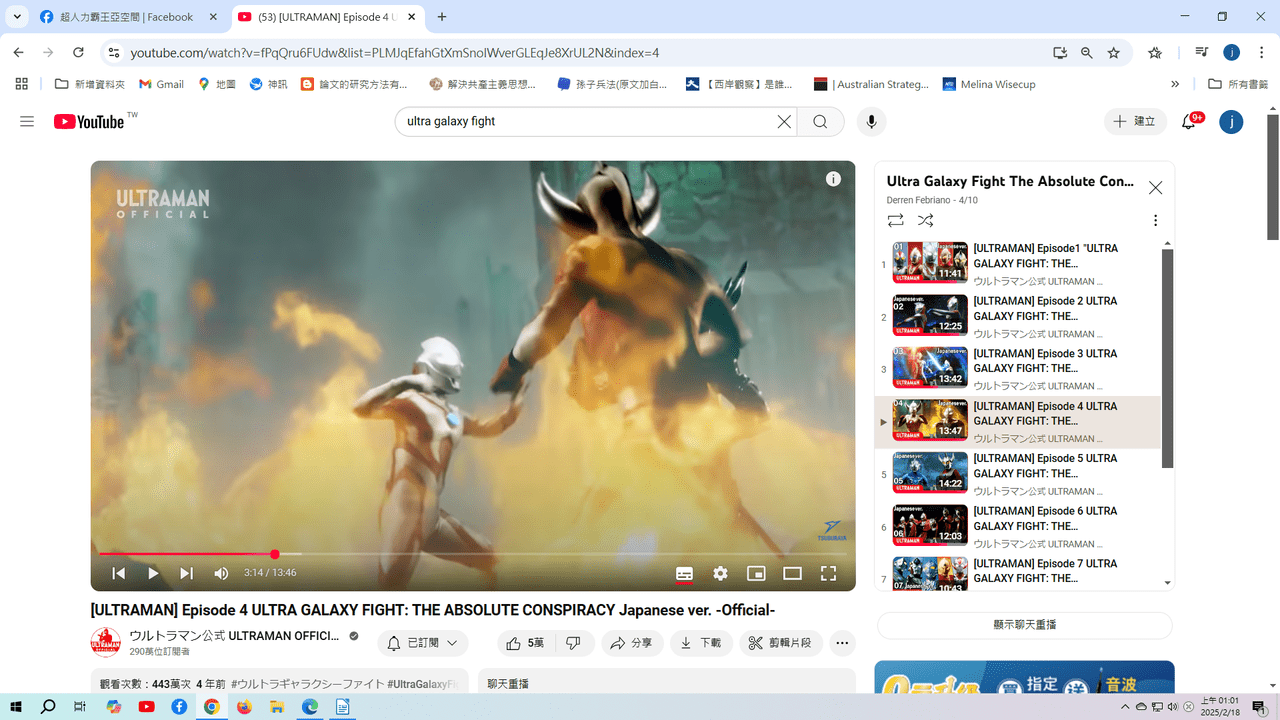Open video player settings gear
This screenshot has width=1280, height=720.
point(720,573)
